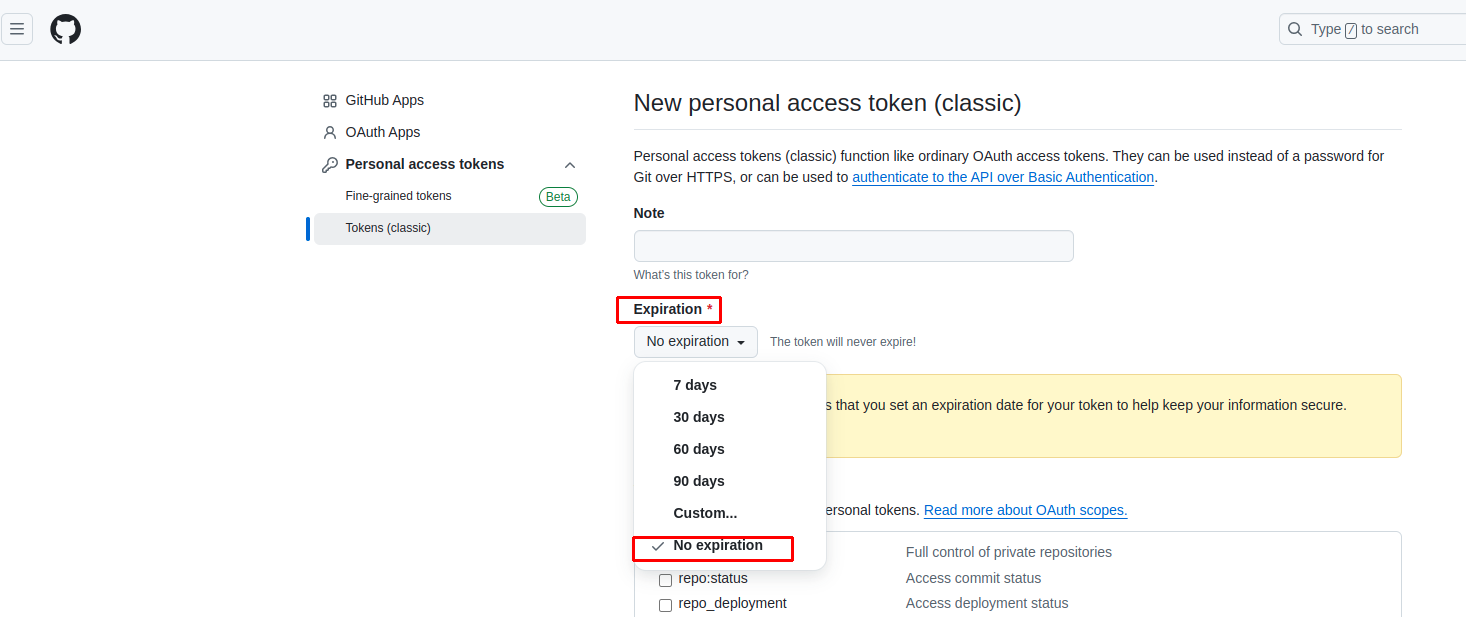This screenshot has height=617, width=1466.
Task: Enable the repo:status scope checkbox
Action: pos(665,580)
